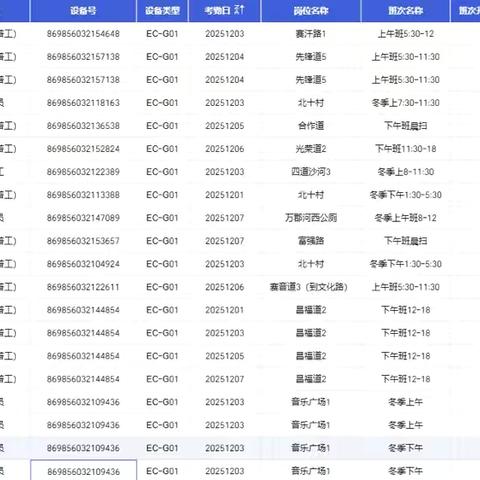Click EC-G01 in the 869856032154648 row
Viewport: 480px width, 480px height.
coord(162,34)
